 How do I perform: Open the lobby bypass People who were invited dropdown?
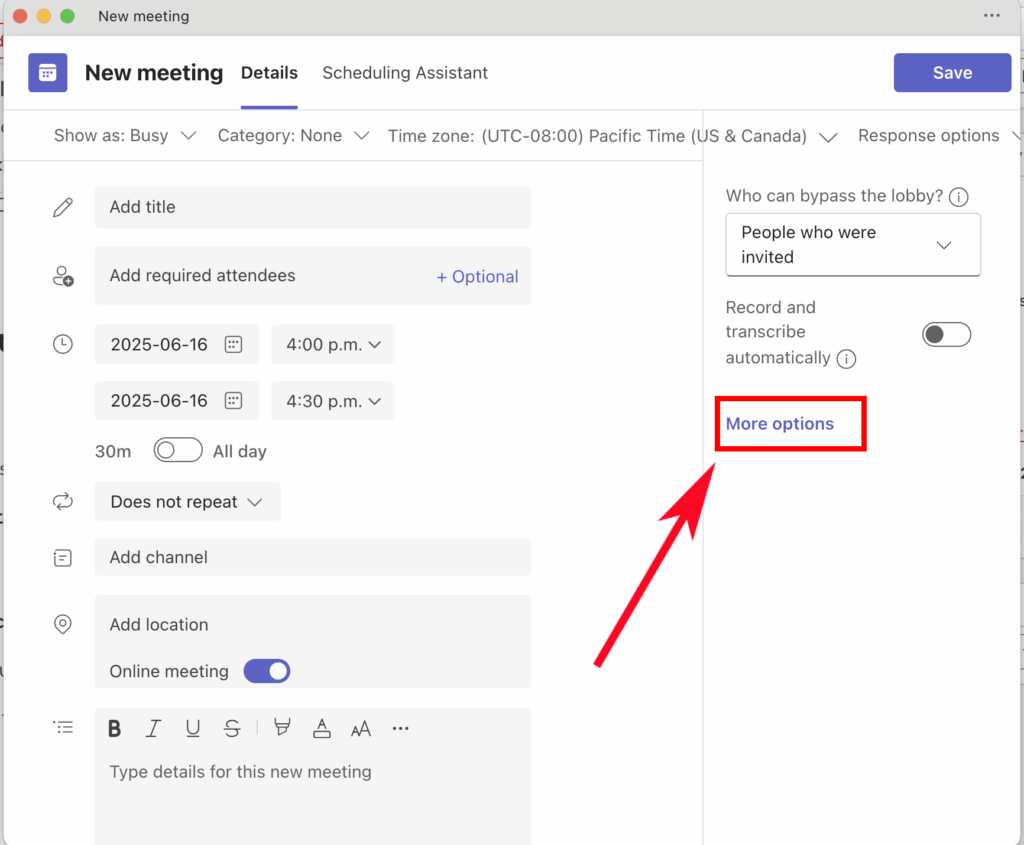point(852,245)
